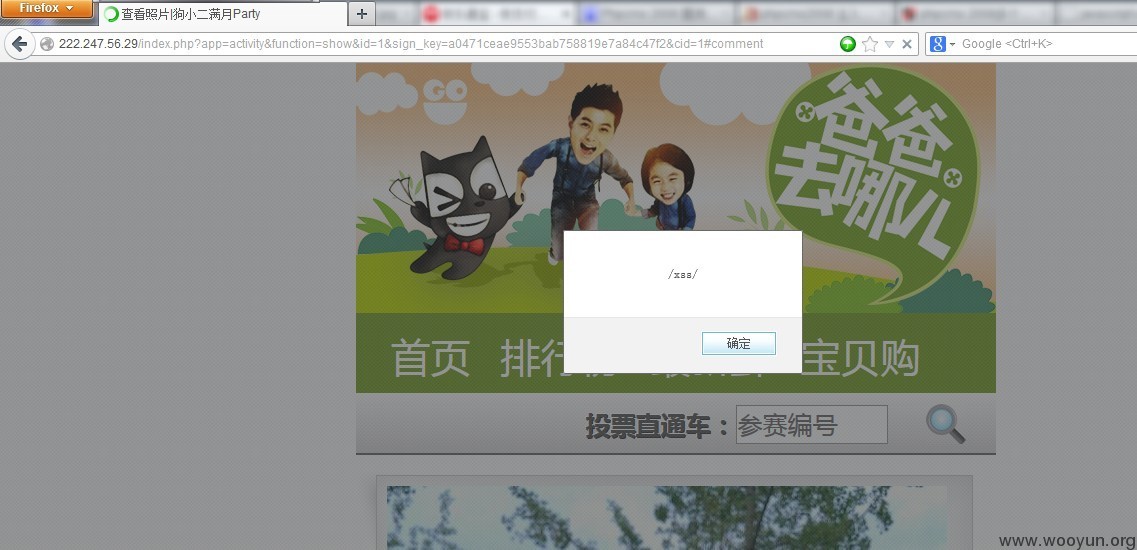Open the Firefox application menu
Screen dimensions: 1137x550
pyautogui.click(x=46, y=9)
